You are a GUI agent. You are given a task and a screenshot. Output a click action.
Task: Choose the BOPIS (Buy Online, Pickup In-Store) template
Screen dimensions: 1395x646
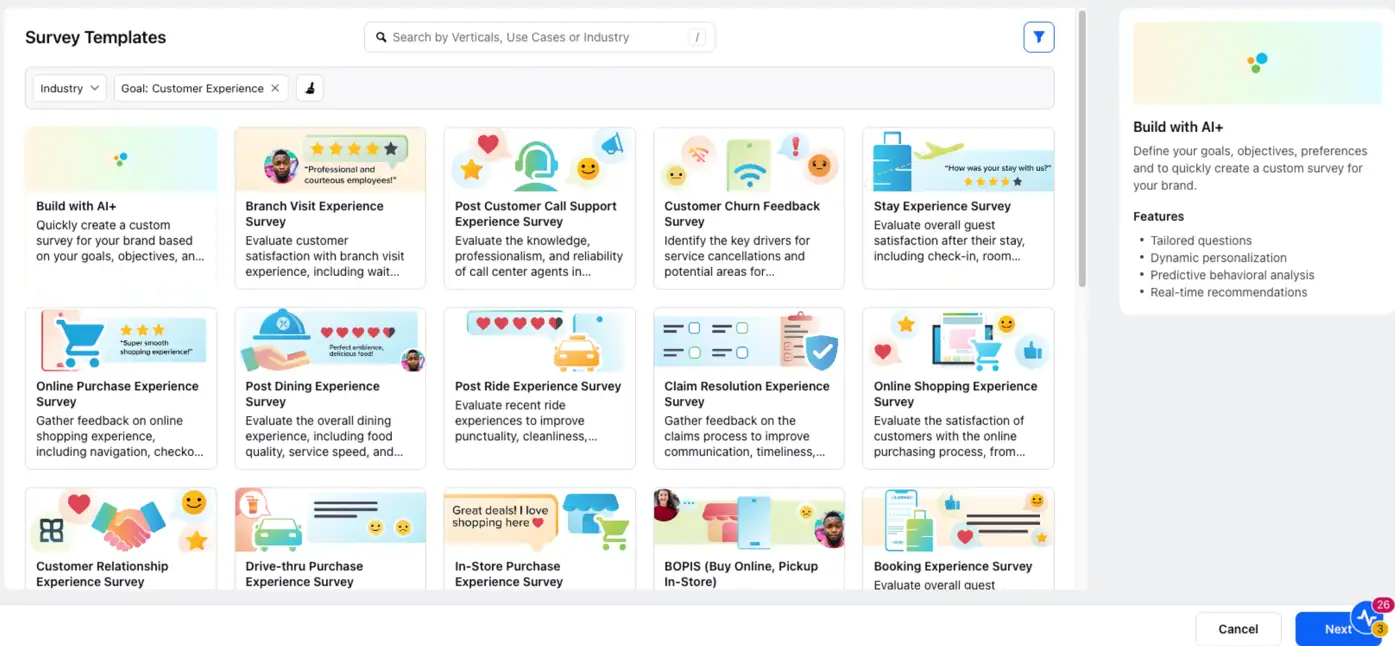pyautogui.click(x=748, y=540)
